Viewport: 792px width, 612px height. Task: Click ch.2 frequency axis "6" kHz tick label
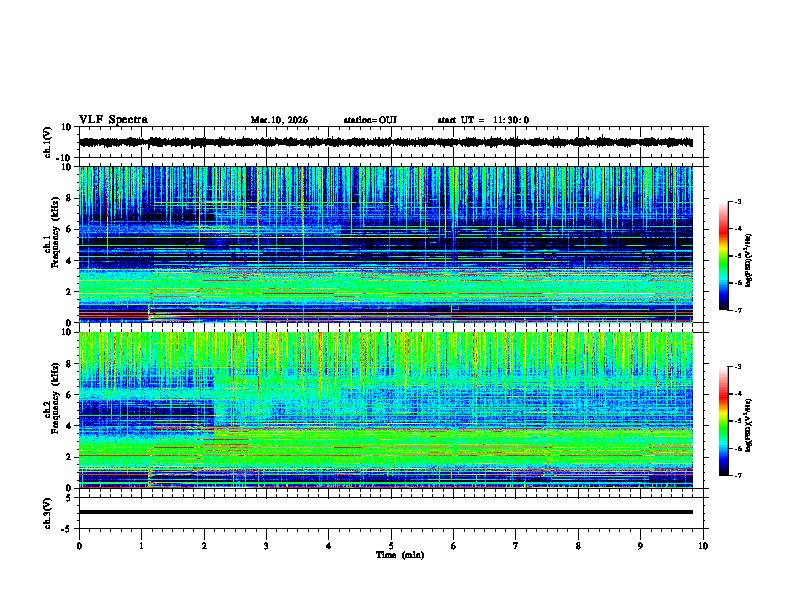coord(70,395)
